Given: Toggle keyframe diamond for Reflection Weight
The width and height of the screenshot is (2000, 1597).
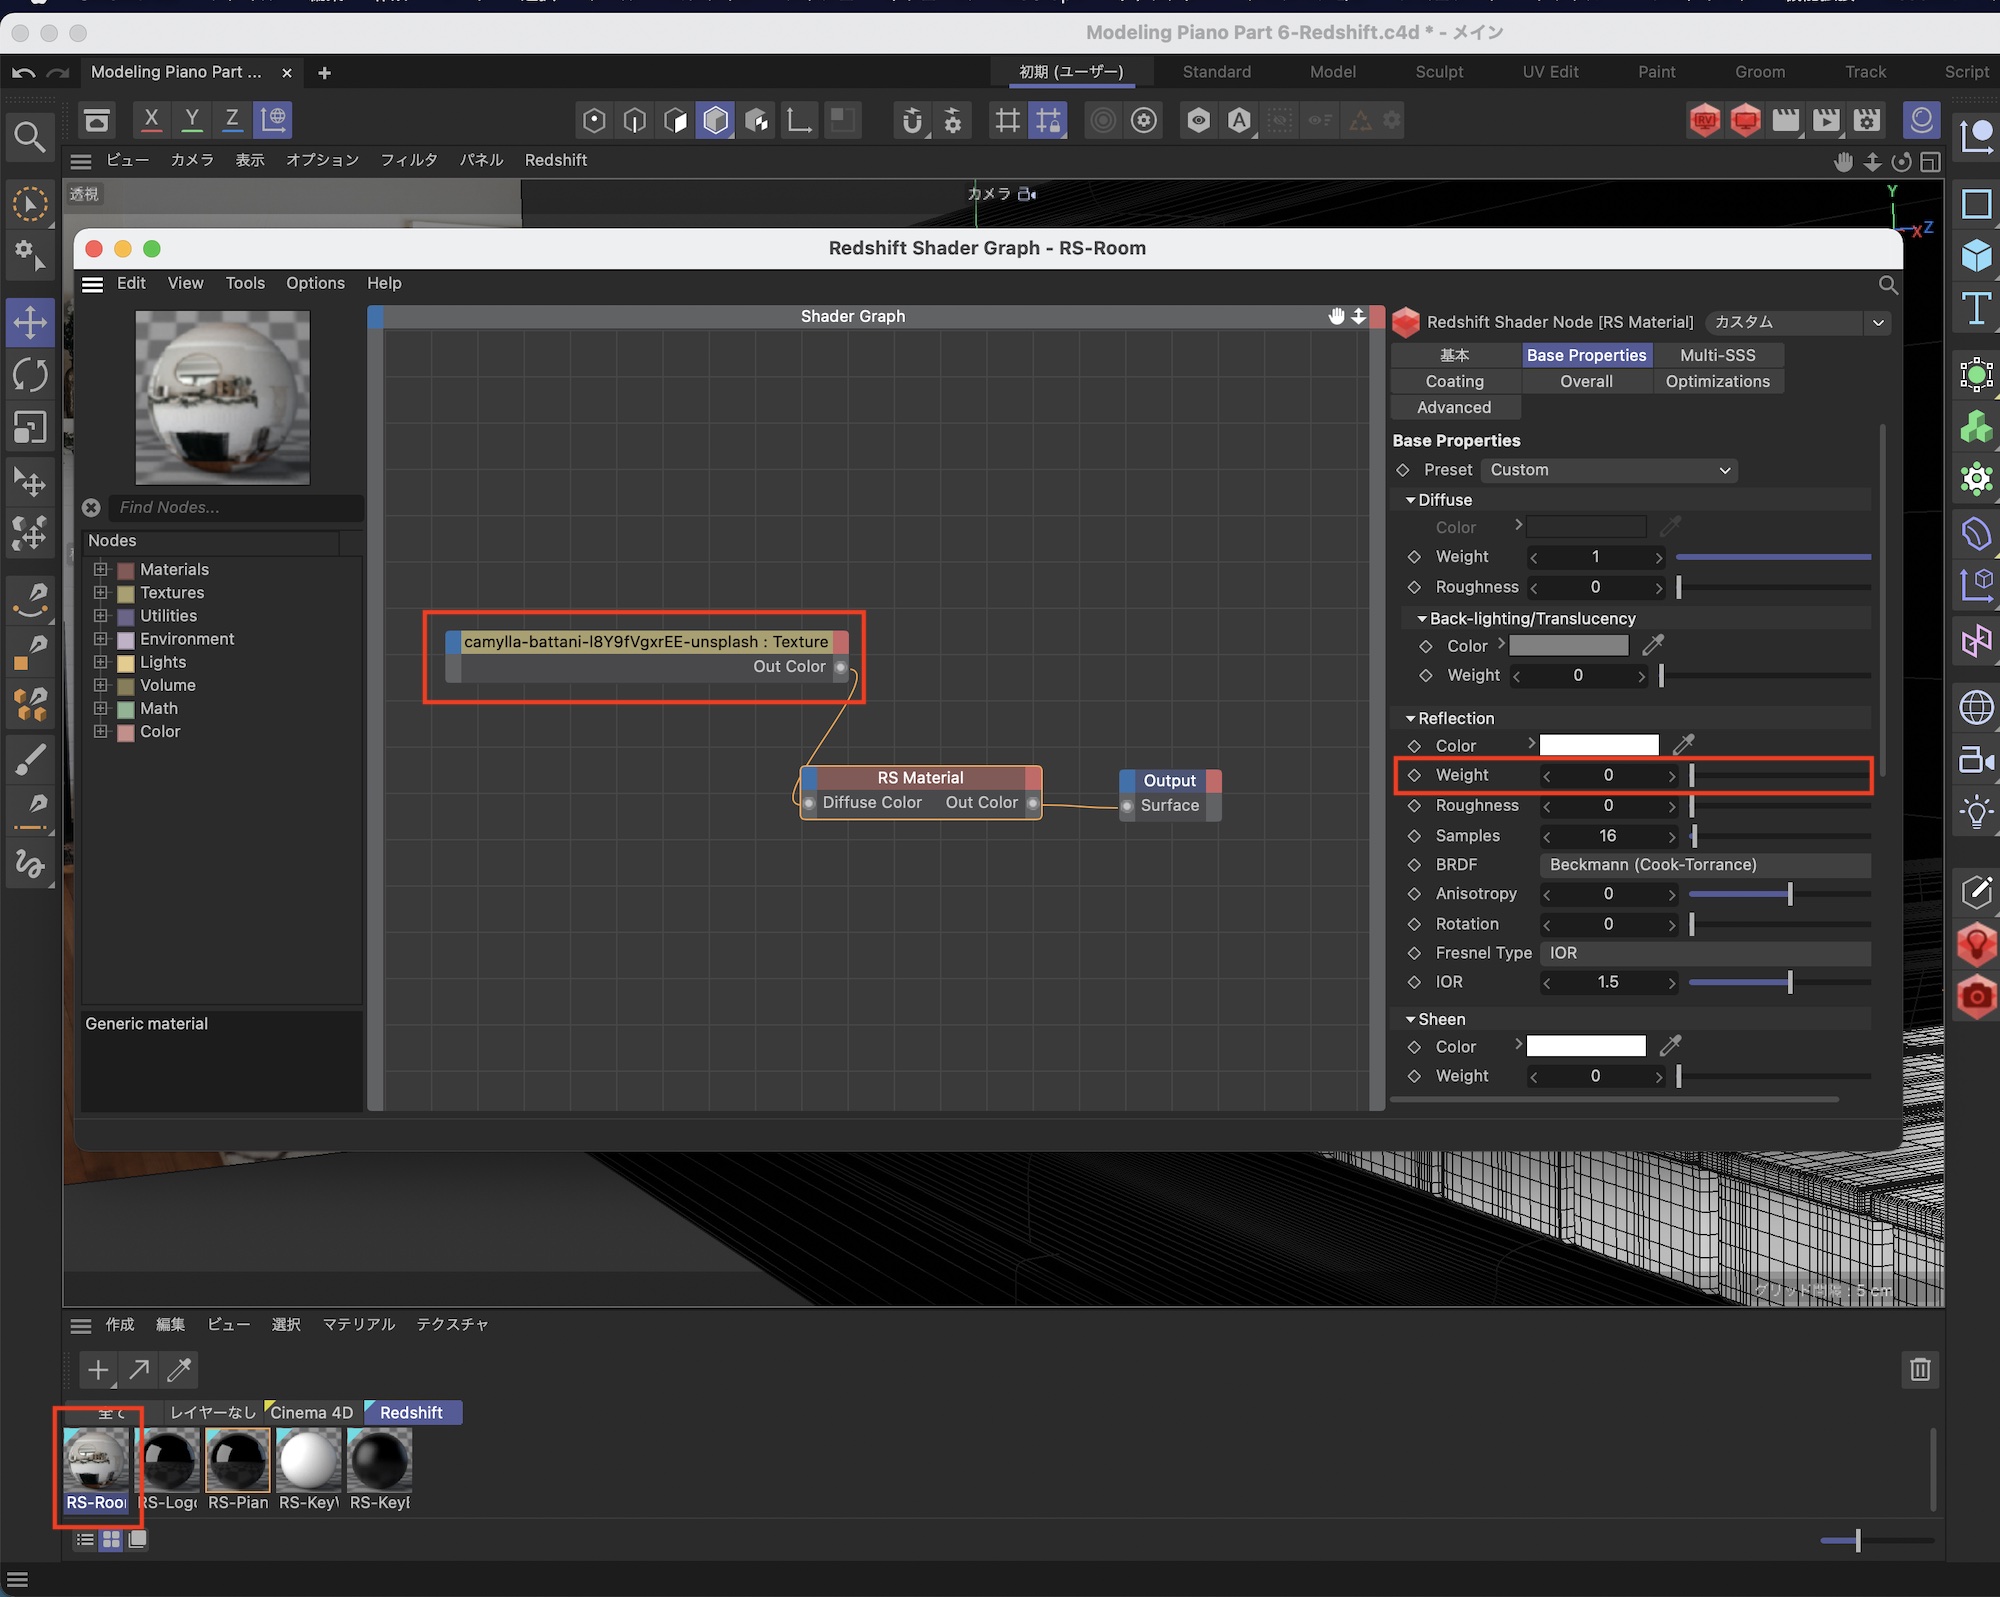Looking at the screenshot, I should [x=1414, y=775].
